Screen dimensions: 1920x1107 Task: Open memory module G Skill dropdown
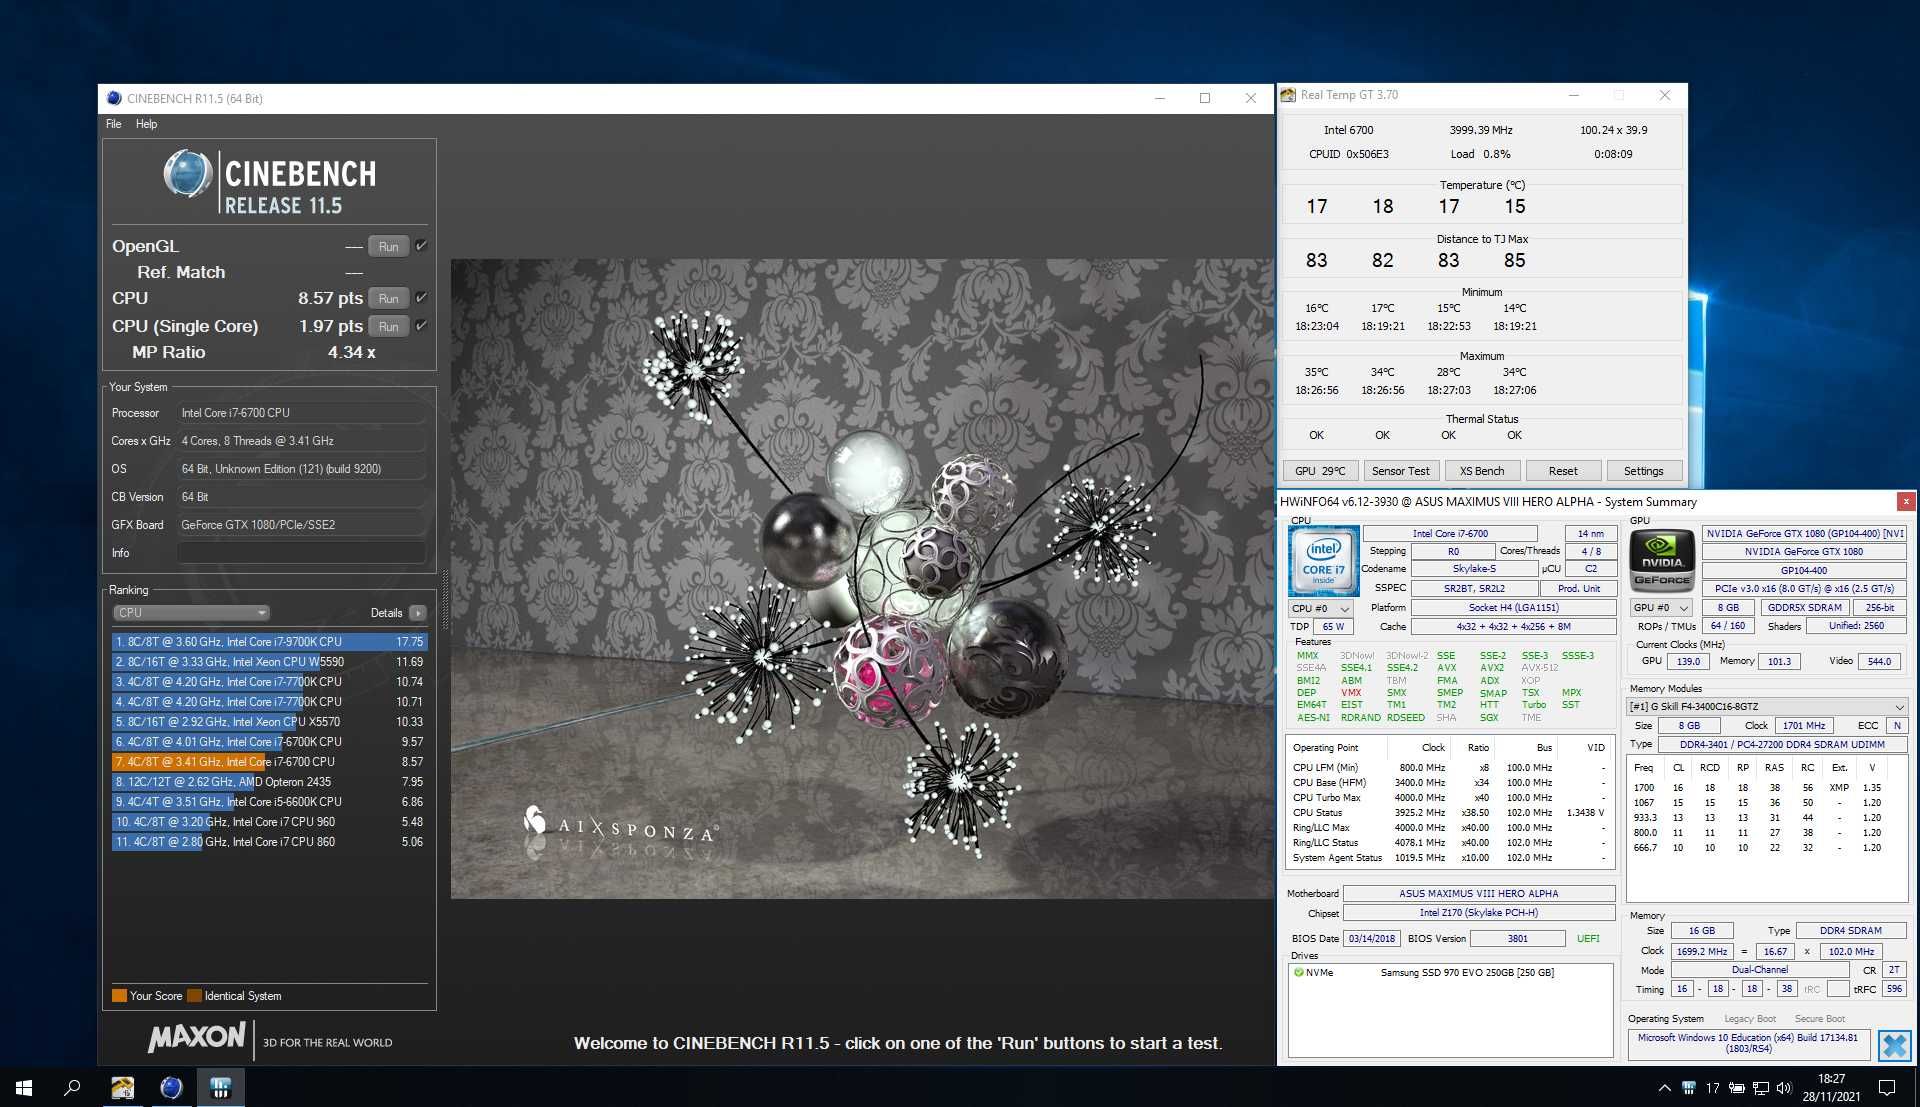coord(1767,706)
